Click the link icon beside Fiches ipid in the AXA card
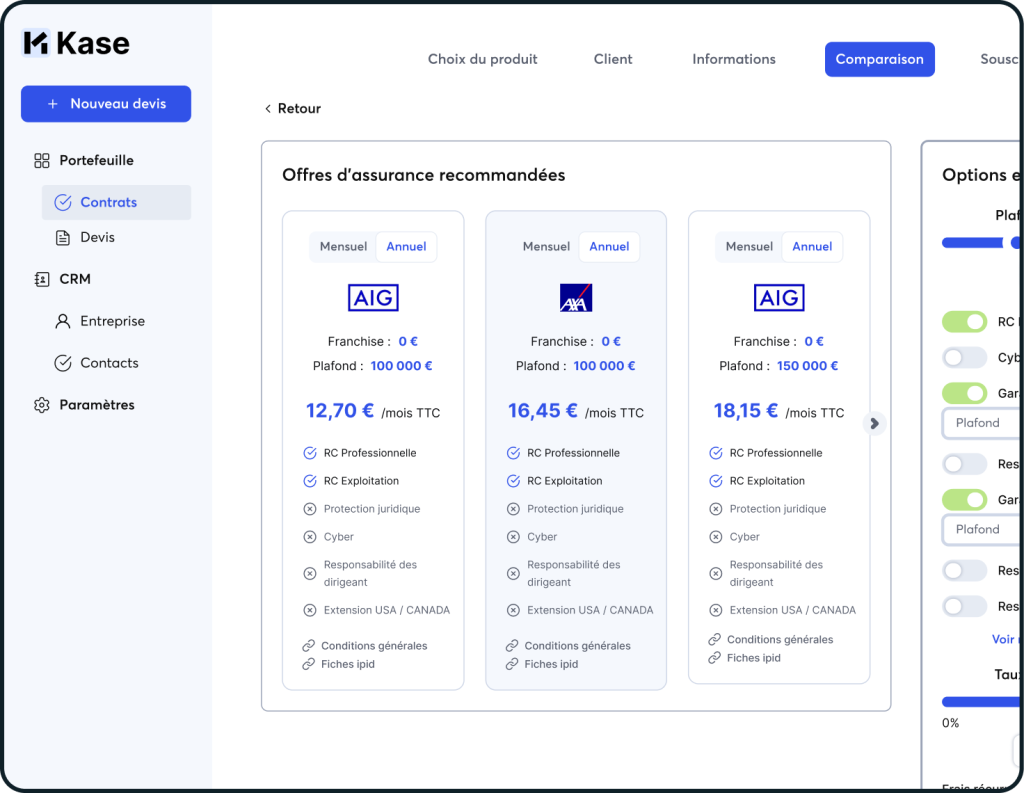This screenshot has height=793, width=1024. pyautogui.click(x=512, y=664)
